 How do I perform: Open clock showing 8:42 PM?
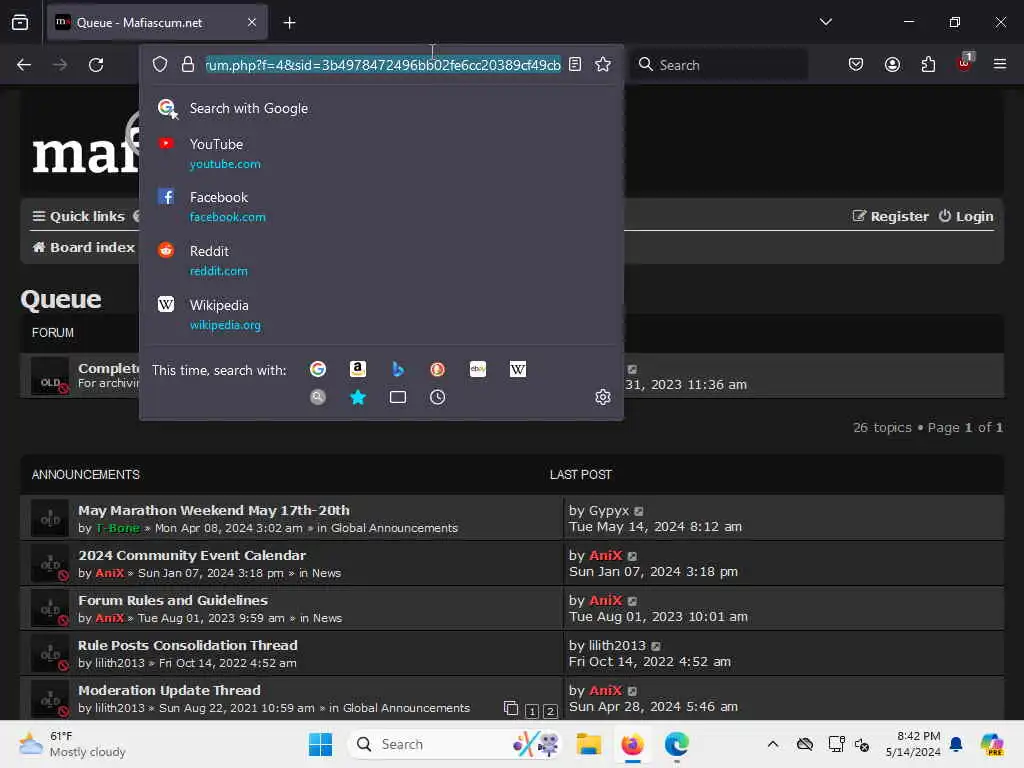tap(913, 744)
